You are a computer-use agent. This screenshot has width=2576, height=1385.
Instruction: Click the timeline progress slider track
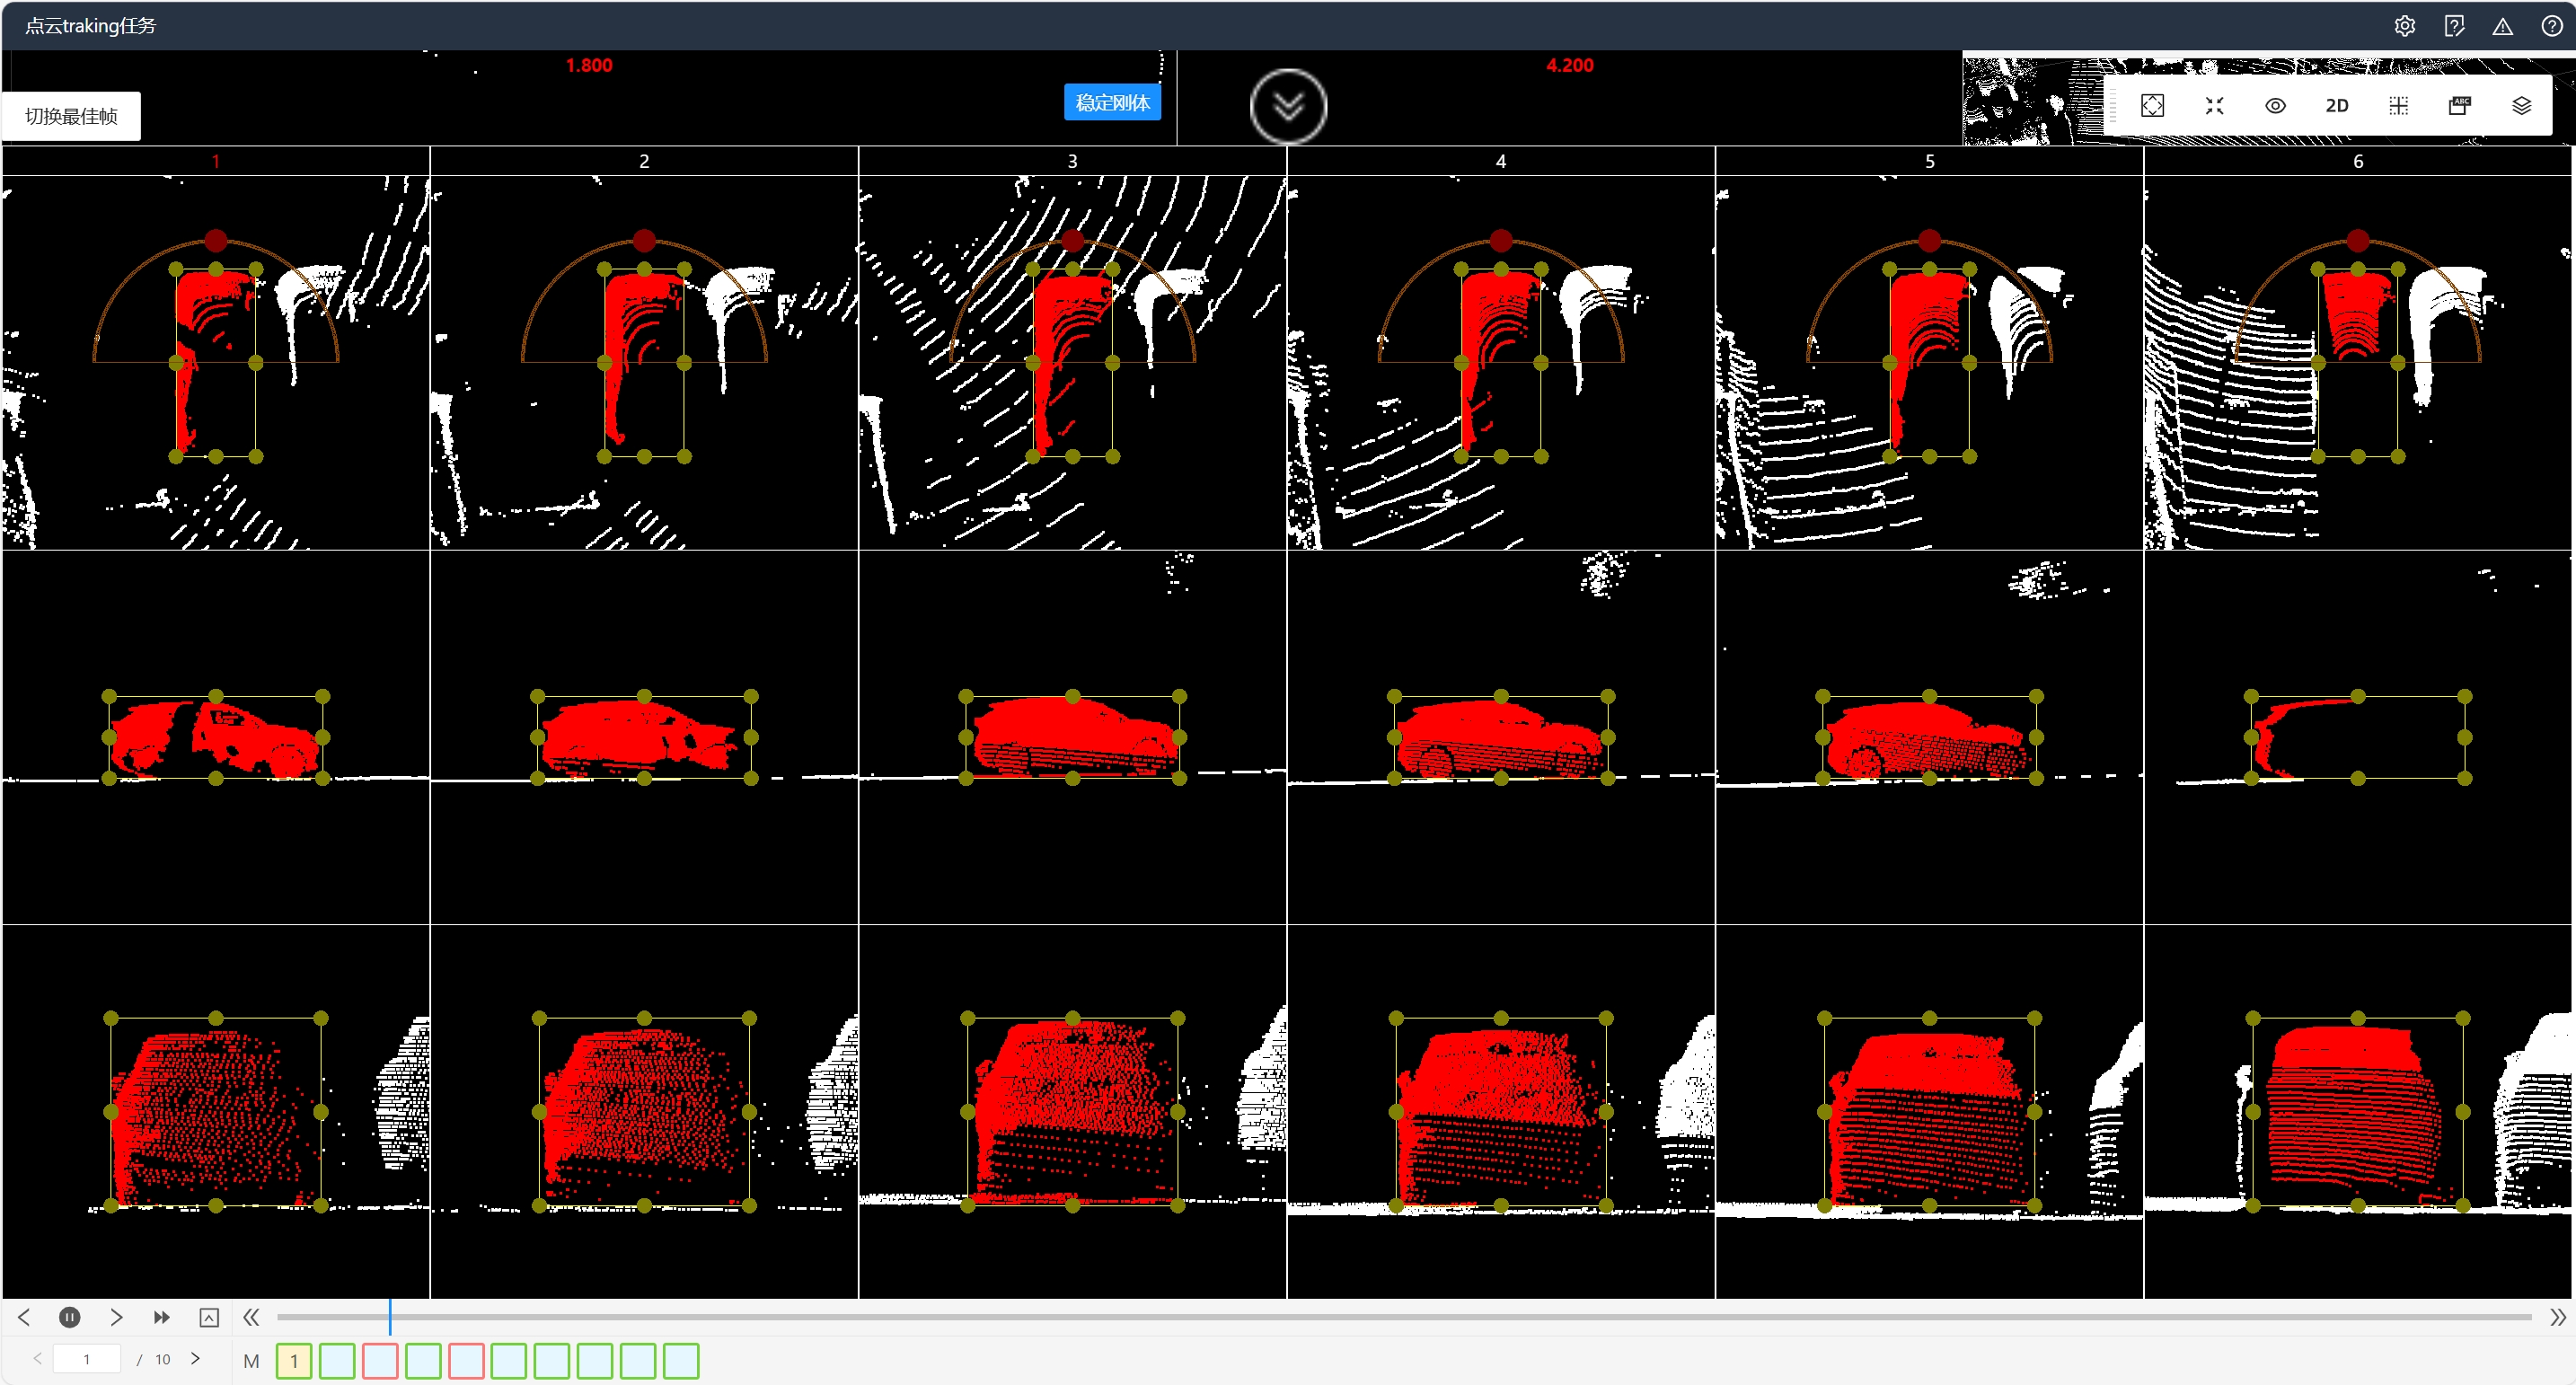[x=1400, y=1317]
